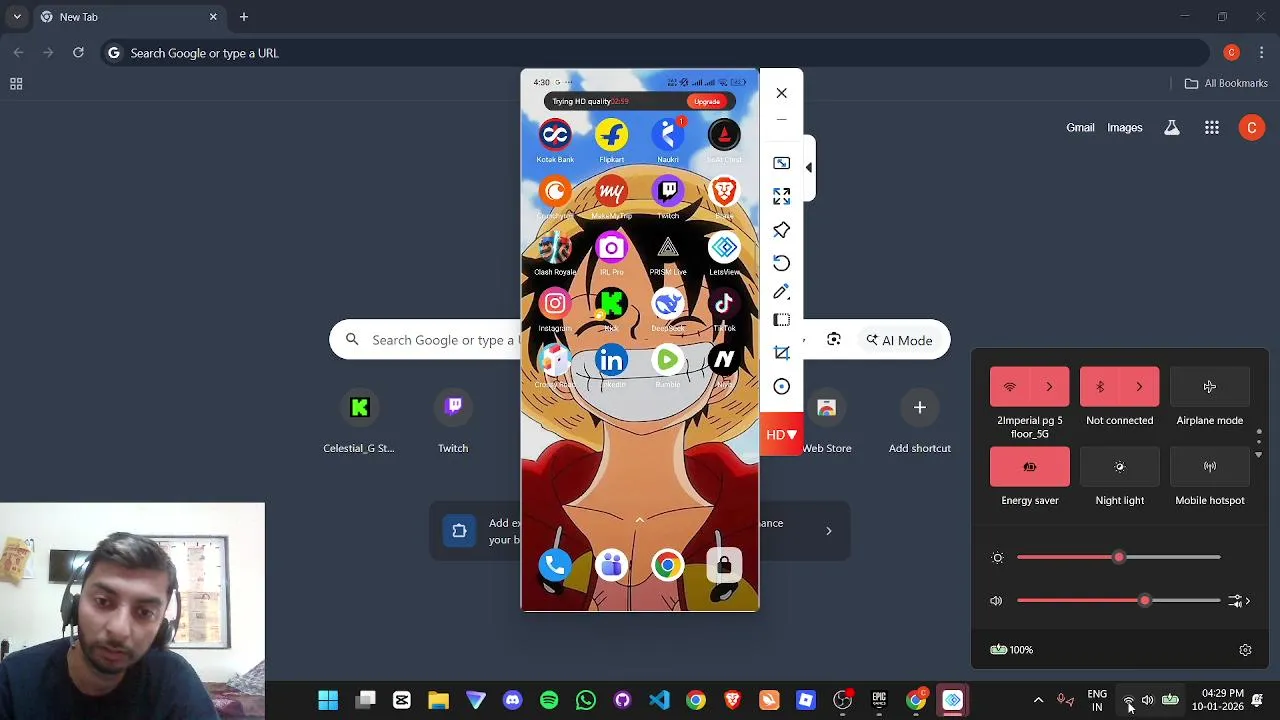Screen dimensions: 1280x720
Task: Click the Upgrade button in LetsView
Action: (x=707, y=101)
